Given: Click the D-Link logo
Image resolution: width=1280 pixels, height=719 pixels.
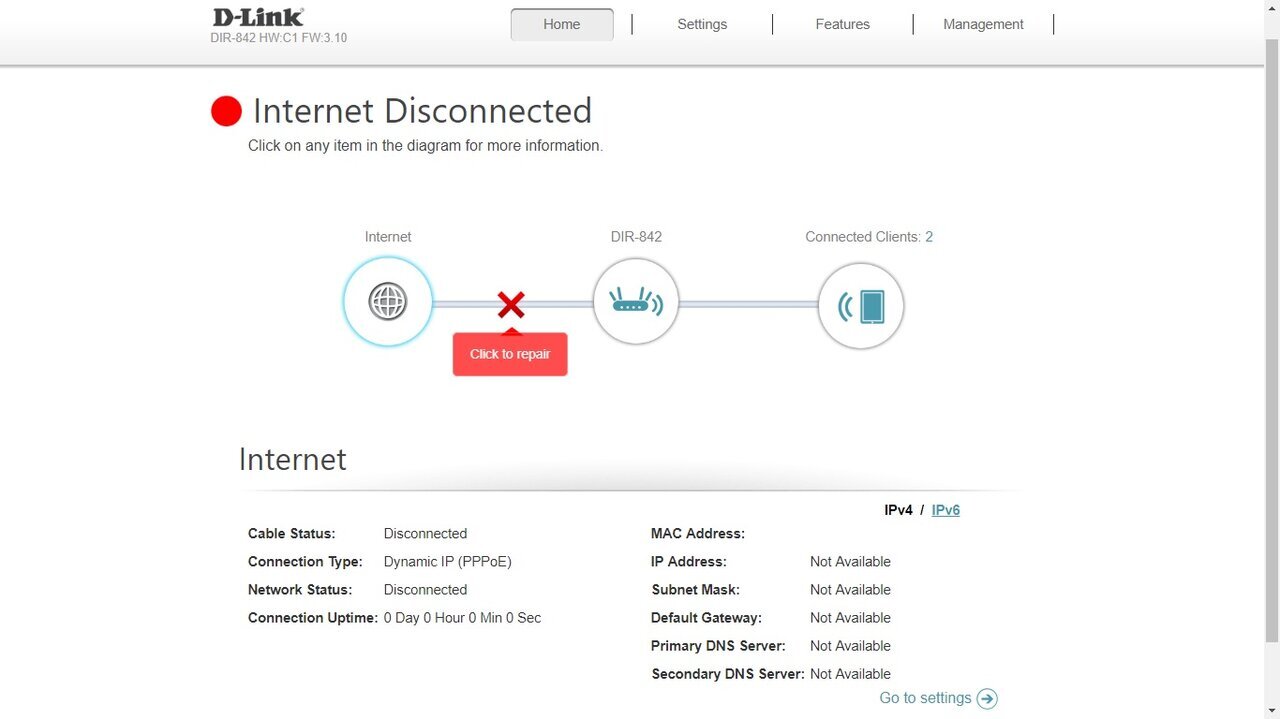Looking at the screenshot, I should click(258, 17).
